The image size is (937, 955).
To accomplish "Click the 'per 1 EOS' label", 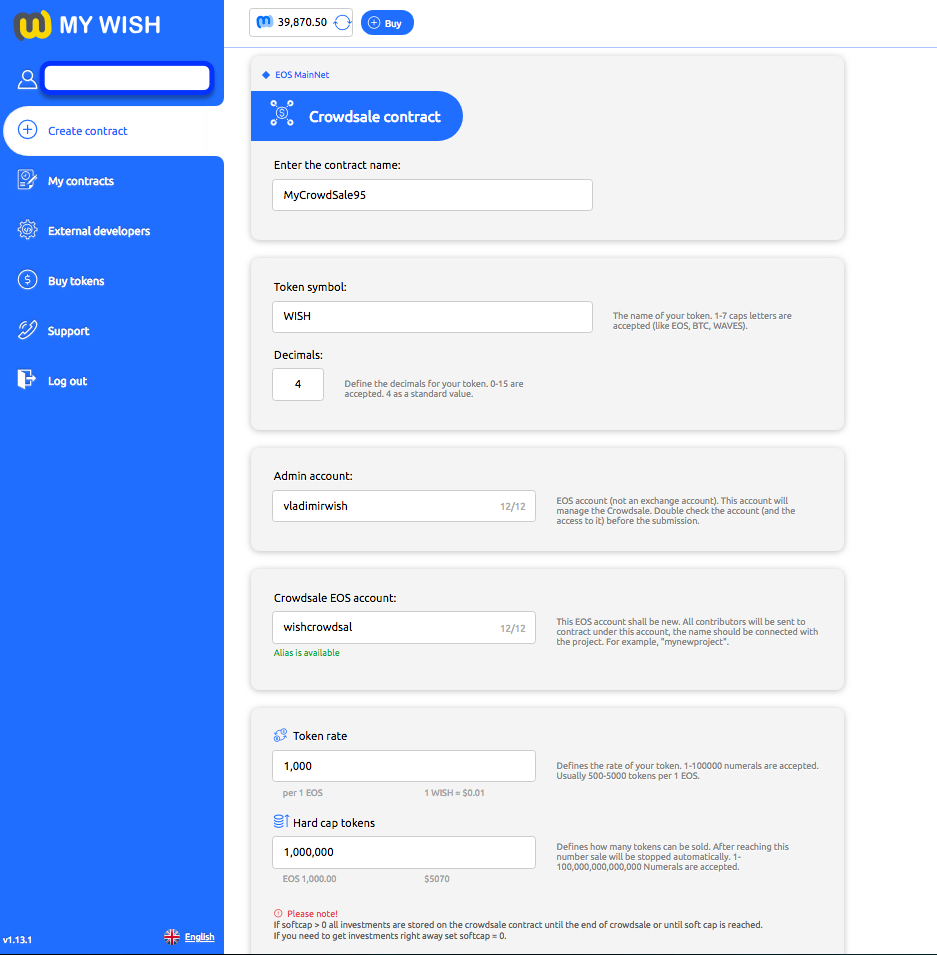I will coord(302,793).
